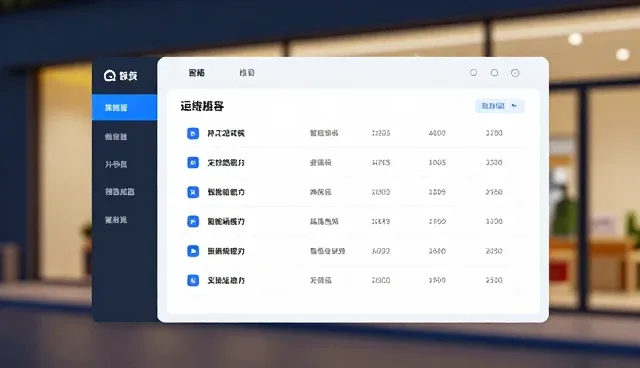Open the second sidebar menu item
The width and height of the screenshot is (640, 368).
coord(116,137)
